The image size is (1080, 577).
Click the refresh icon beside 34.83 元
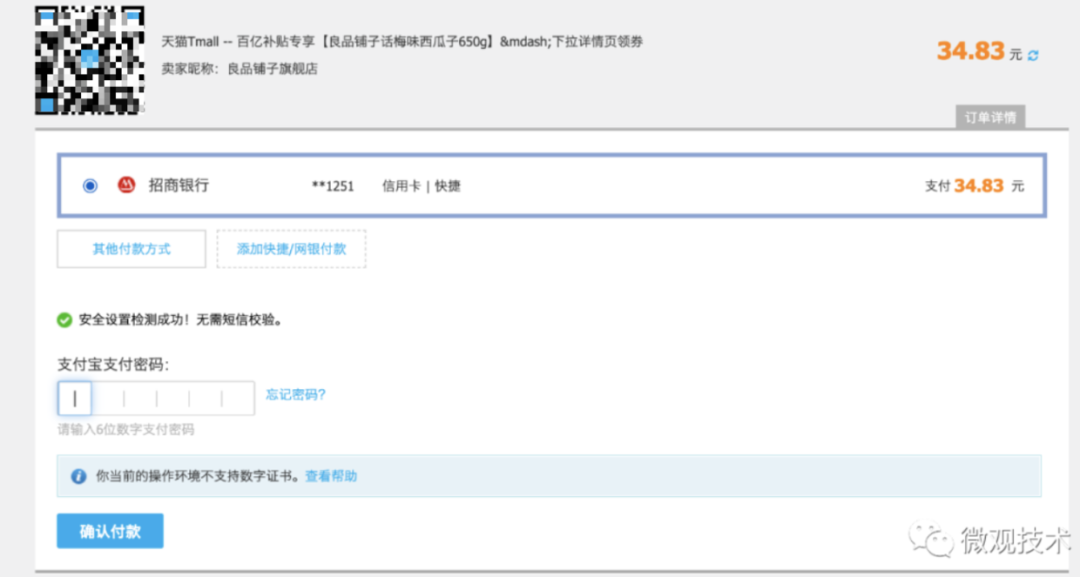1033,55
